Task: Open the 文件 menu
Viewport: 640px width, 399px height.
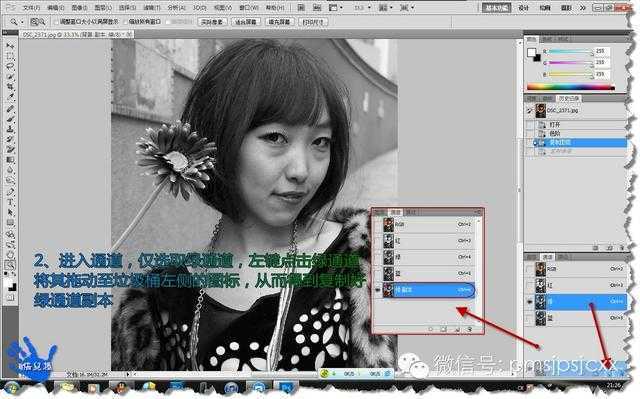Action: [31, 8]
